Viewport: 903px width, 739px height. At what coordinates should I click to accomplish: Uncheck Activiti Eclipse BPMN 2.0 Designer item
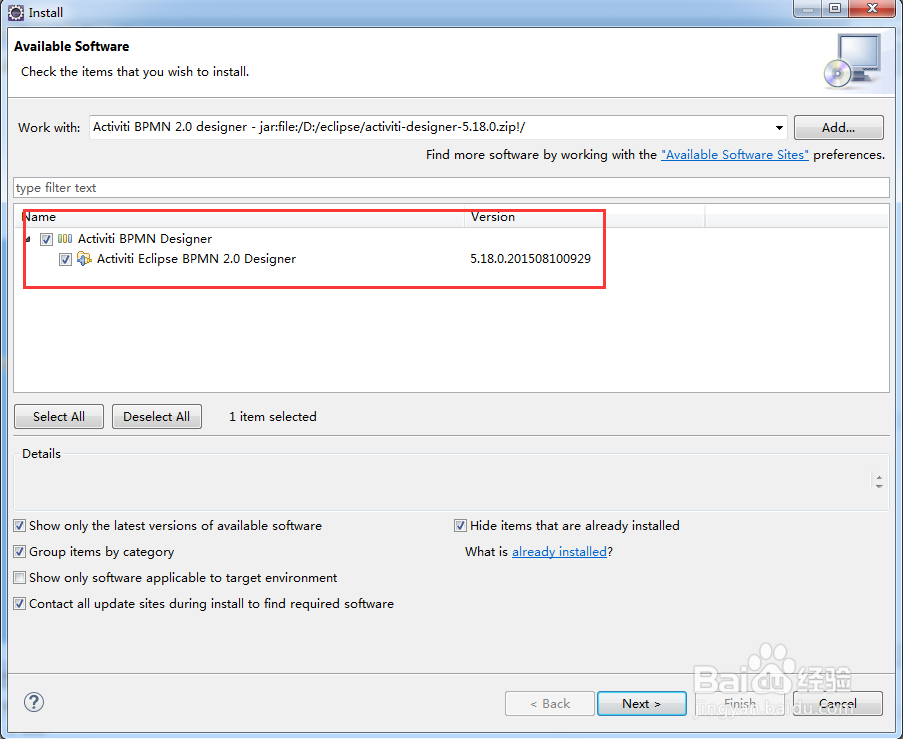(65, 259)
